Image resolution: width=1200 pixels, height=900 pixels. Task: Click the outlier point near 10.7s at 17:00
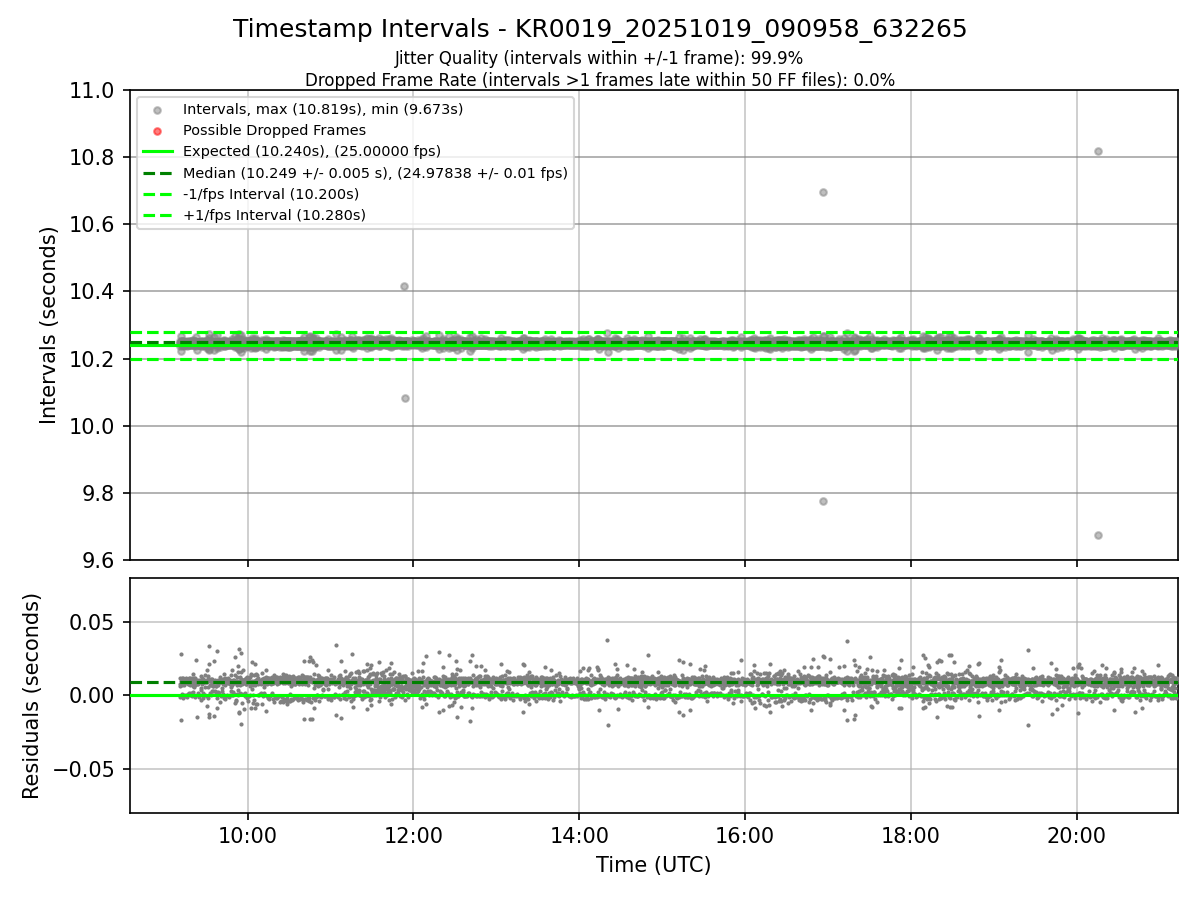pos(823,192)
